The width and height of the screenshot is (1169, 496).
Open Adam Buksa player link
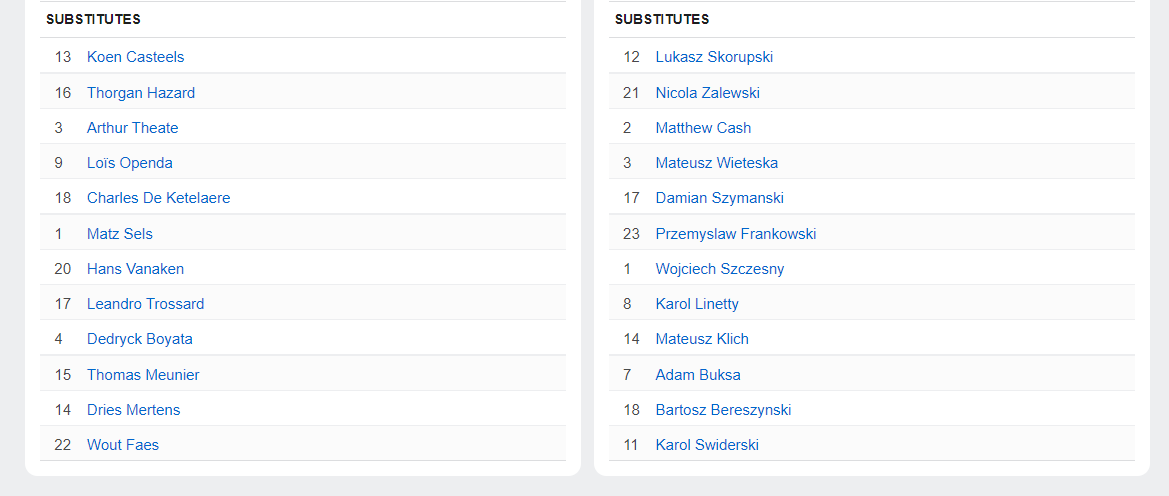[698, 375]
